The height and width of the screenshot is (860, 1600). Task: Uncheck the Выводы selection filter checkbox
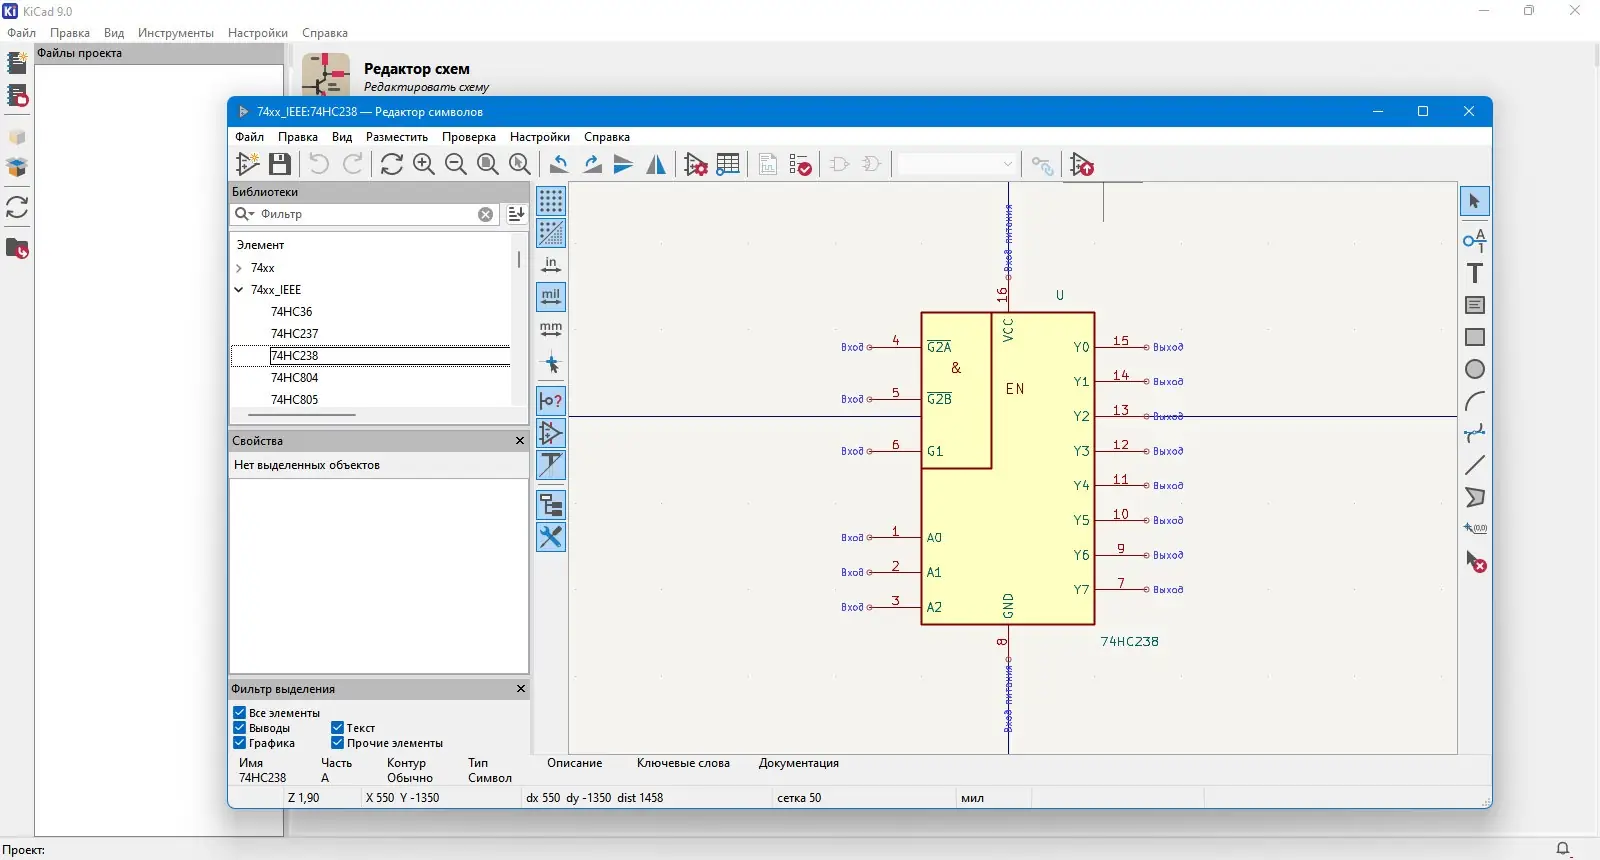point(240,728)
